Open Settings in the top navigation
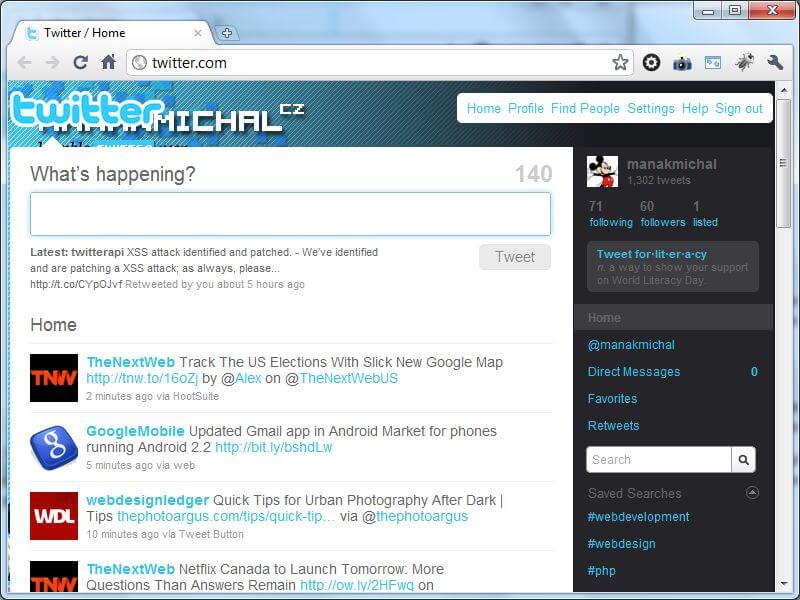The height and width of the screenshot is (600, 800). (x=651, y=108)
